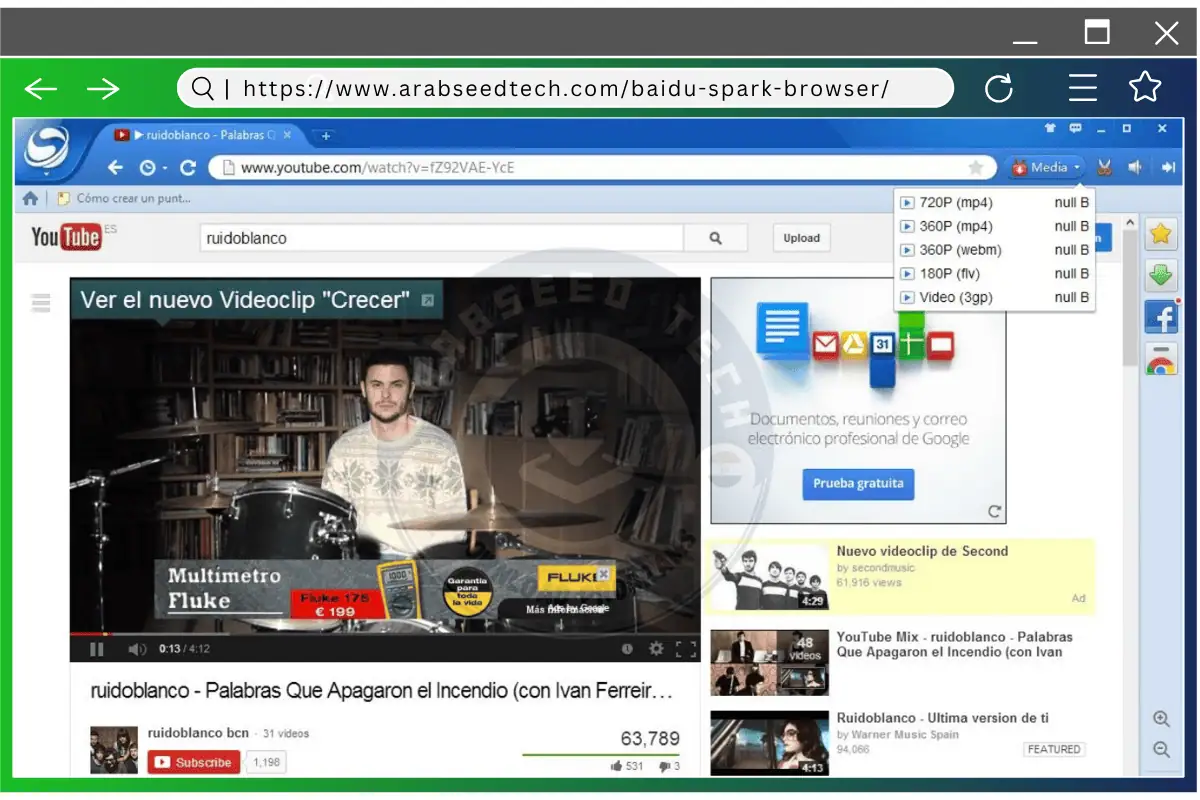Click the home icon beside bookmarks bar
The width and height of the screenshot is (1200, 800).
30,198
